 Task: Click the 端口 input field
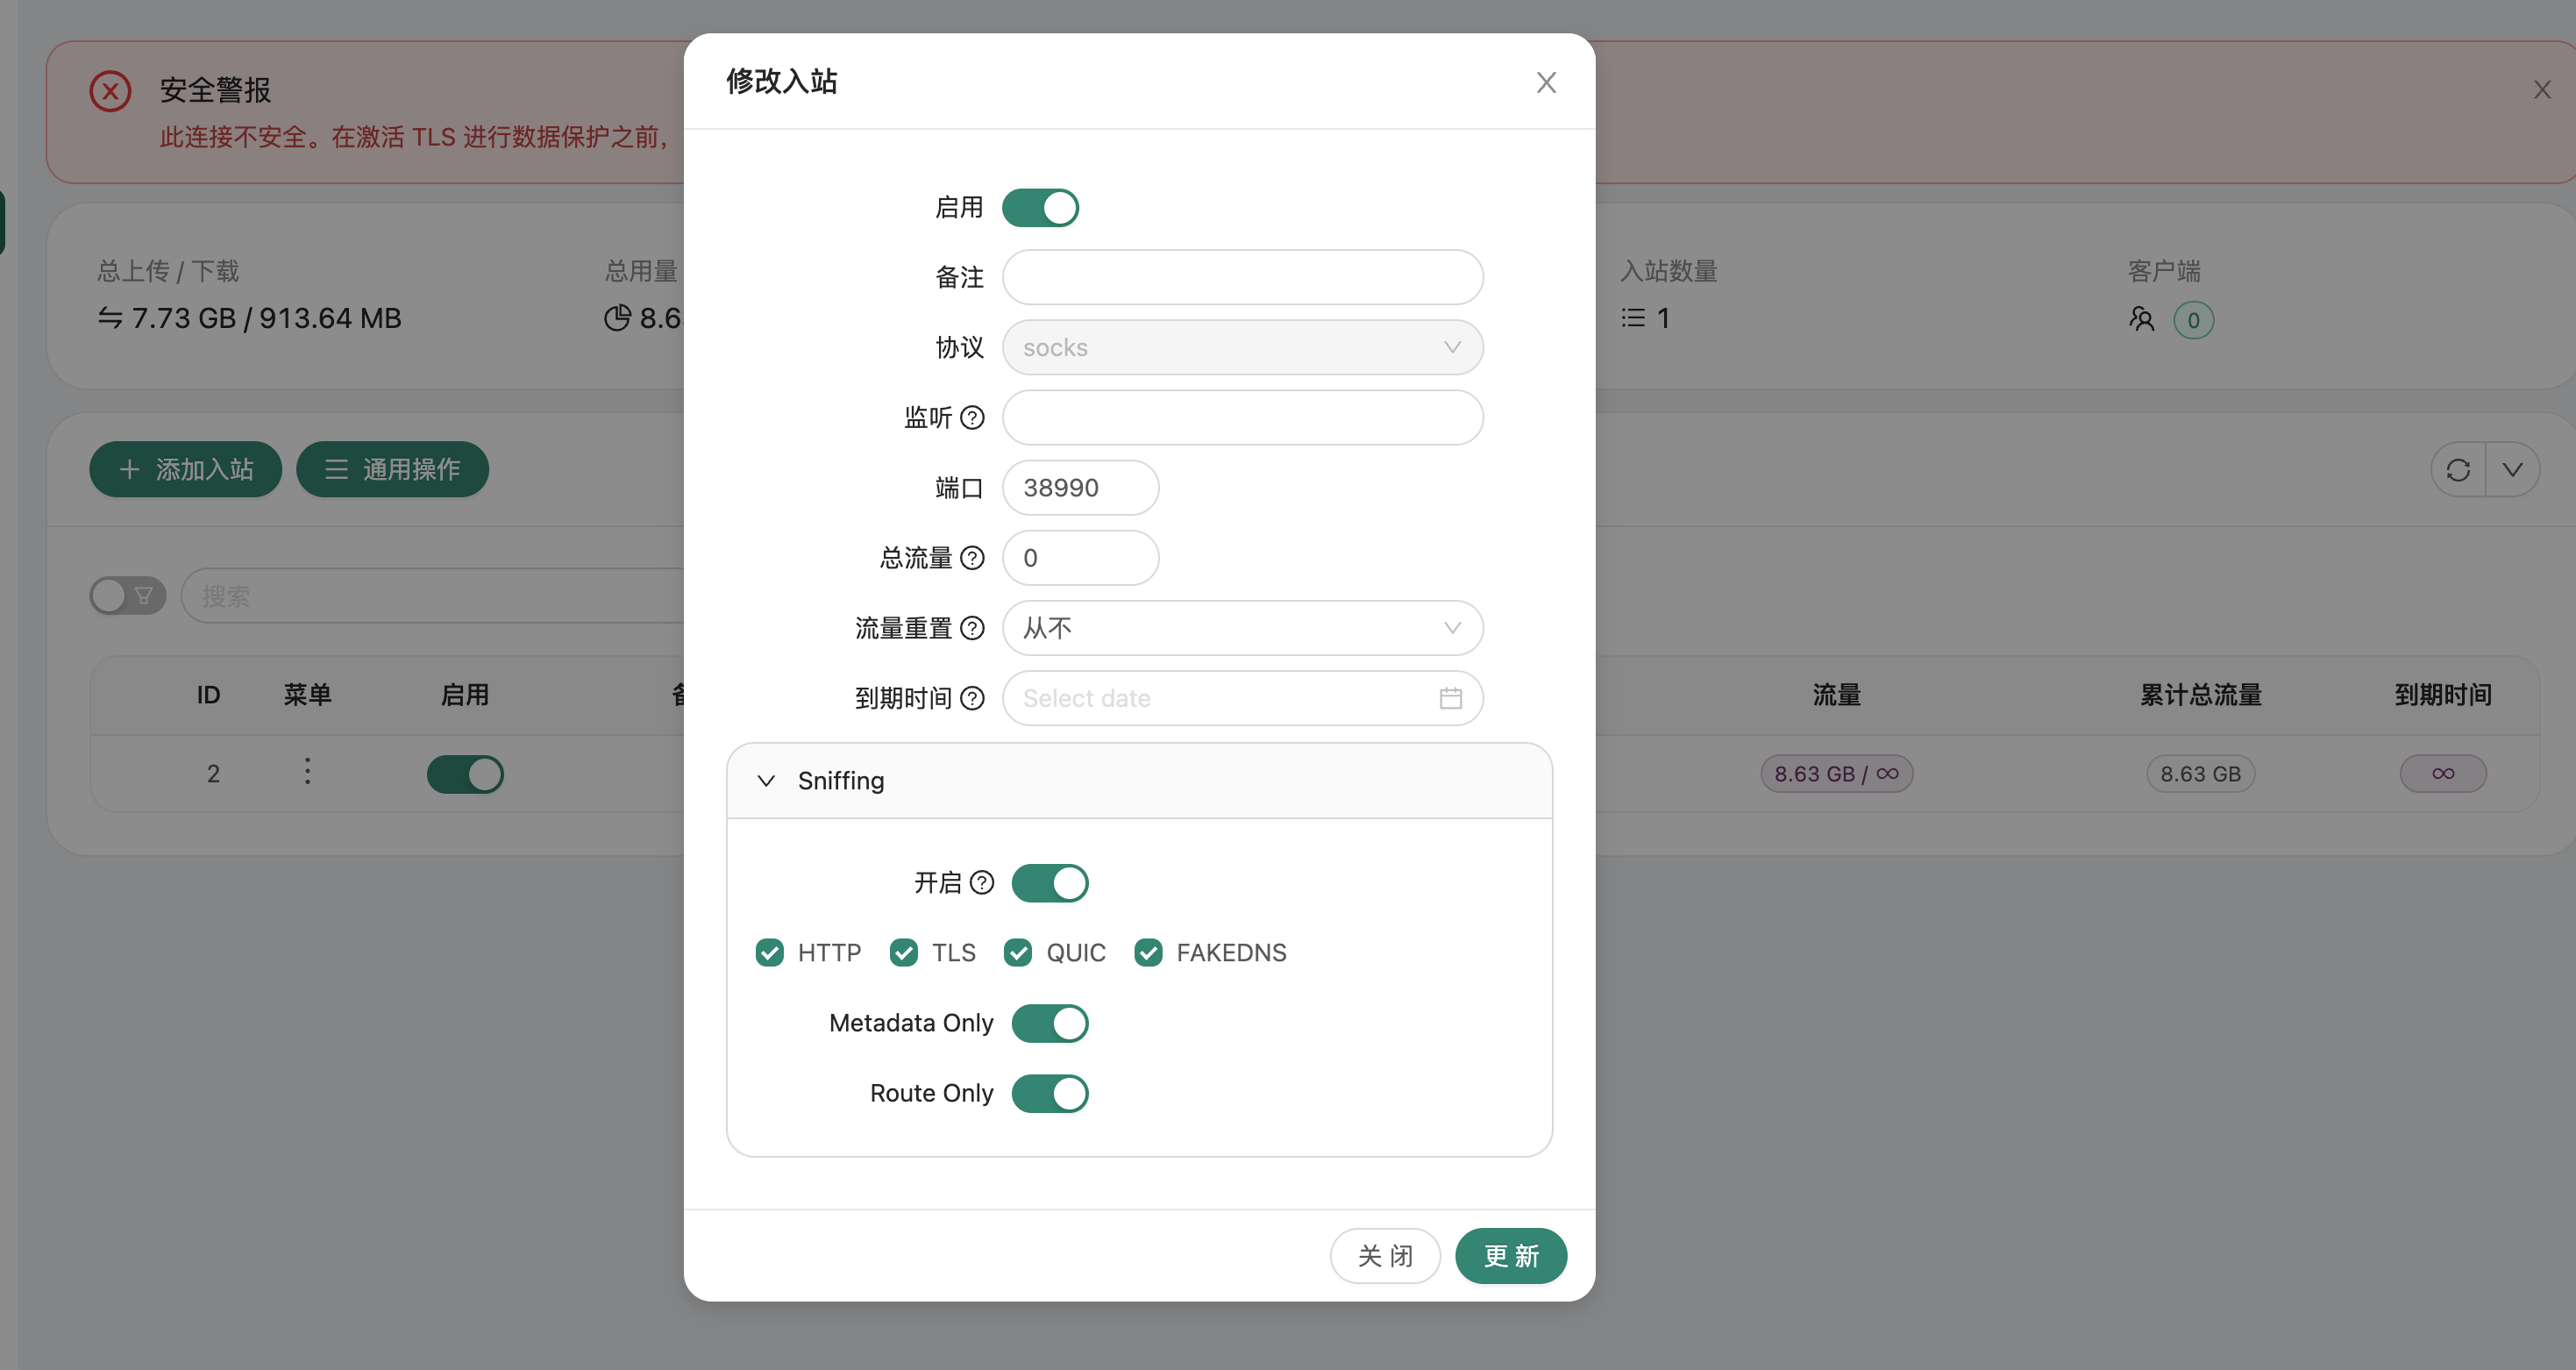1080,488
